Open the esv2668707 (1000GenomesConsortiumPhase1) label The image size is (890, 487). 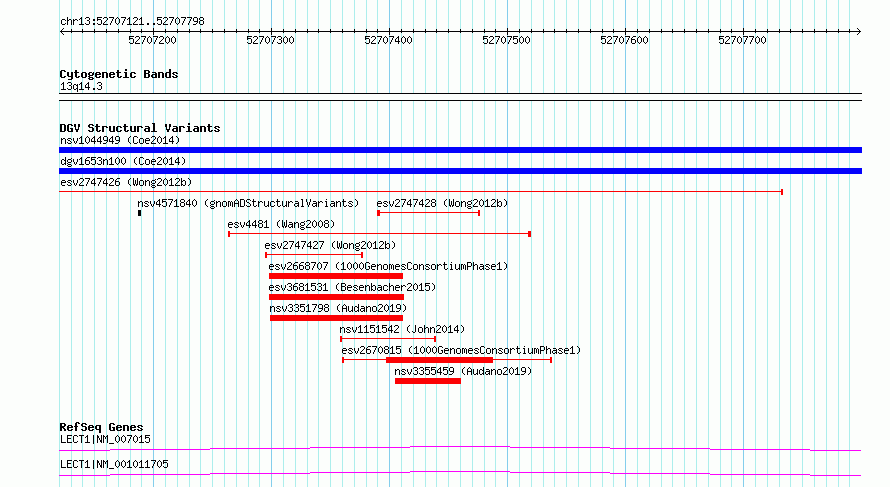coord(388,266)
